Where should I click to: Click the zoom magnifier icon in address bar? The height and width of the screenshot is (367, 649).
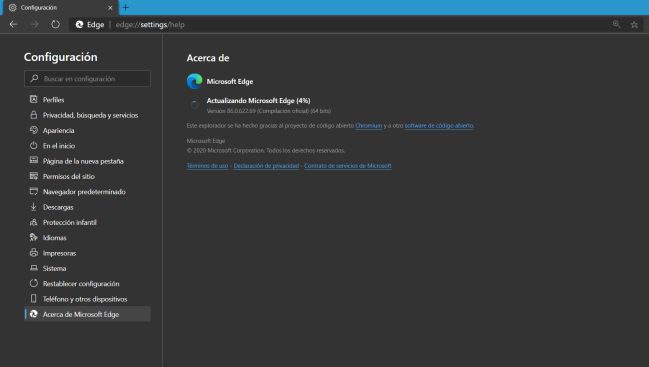coord(616,24)
